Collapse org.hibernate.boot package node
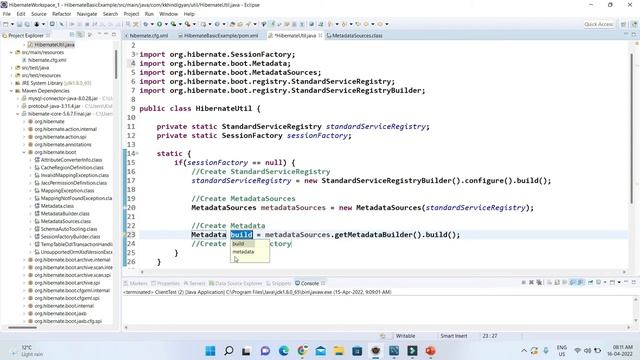The image size is (640, 360). pyautogui.click(x=24, y=152)
